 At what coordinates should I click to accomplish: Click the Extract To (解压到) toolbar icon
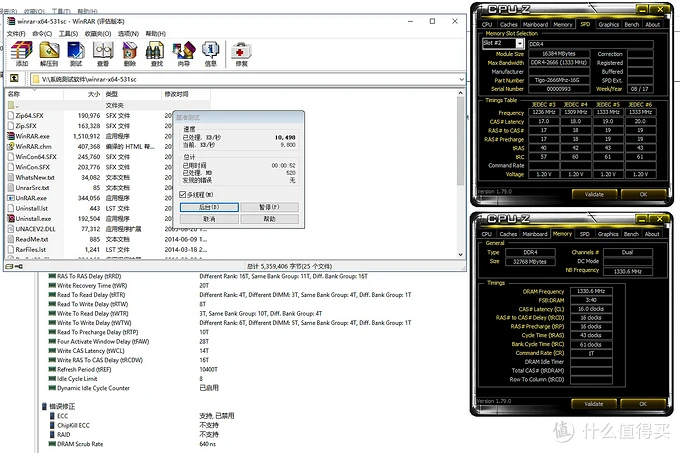(49, 51)
